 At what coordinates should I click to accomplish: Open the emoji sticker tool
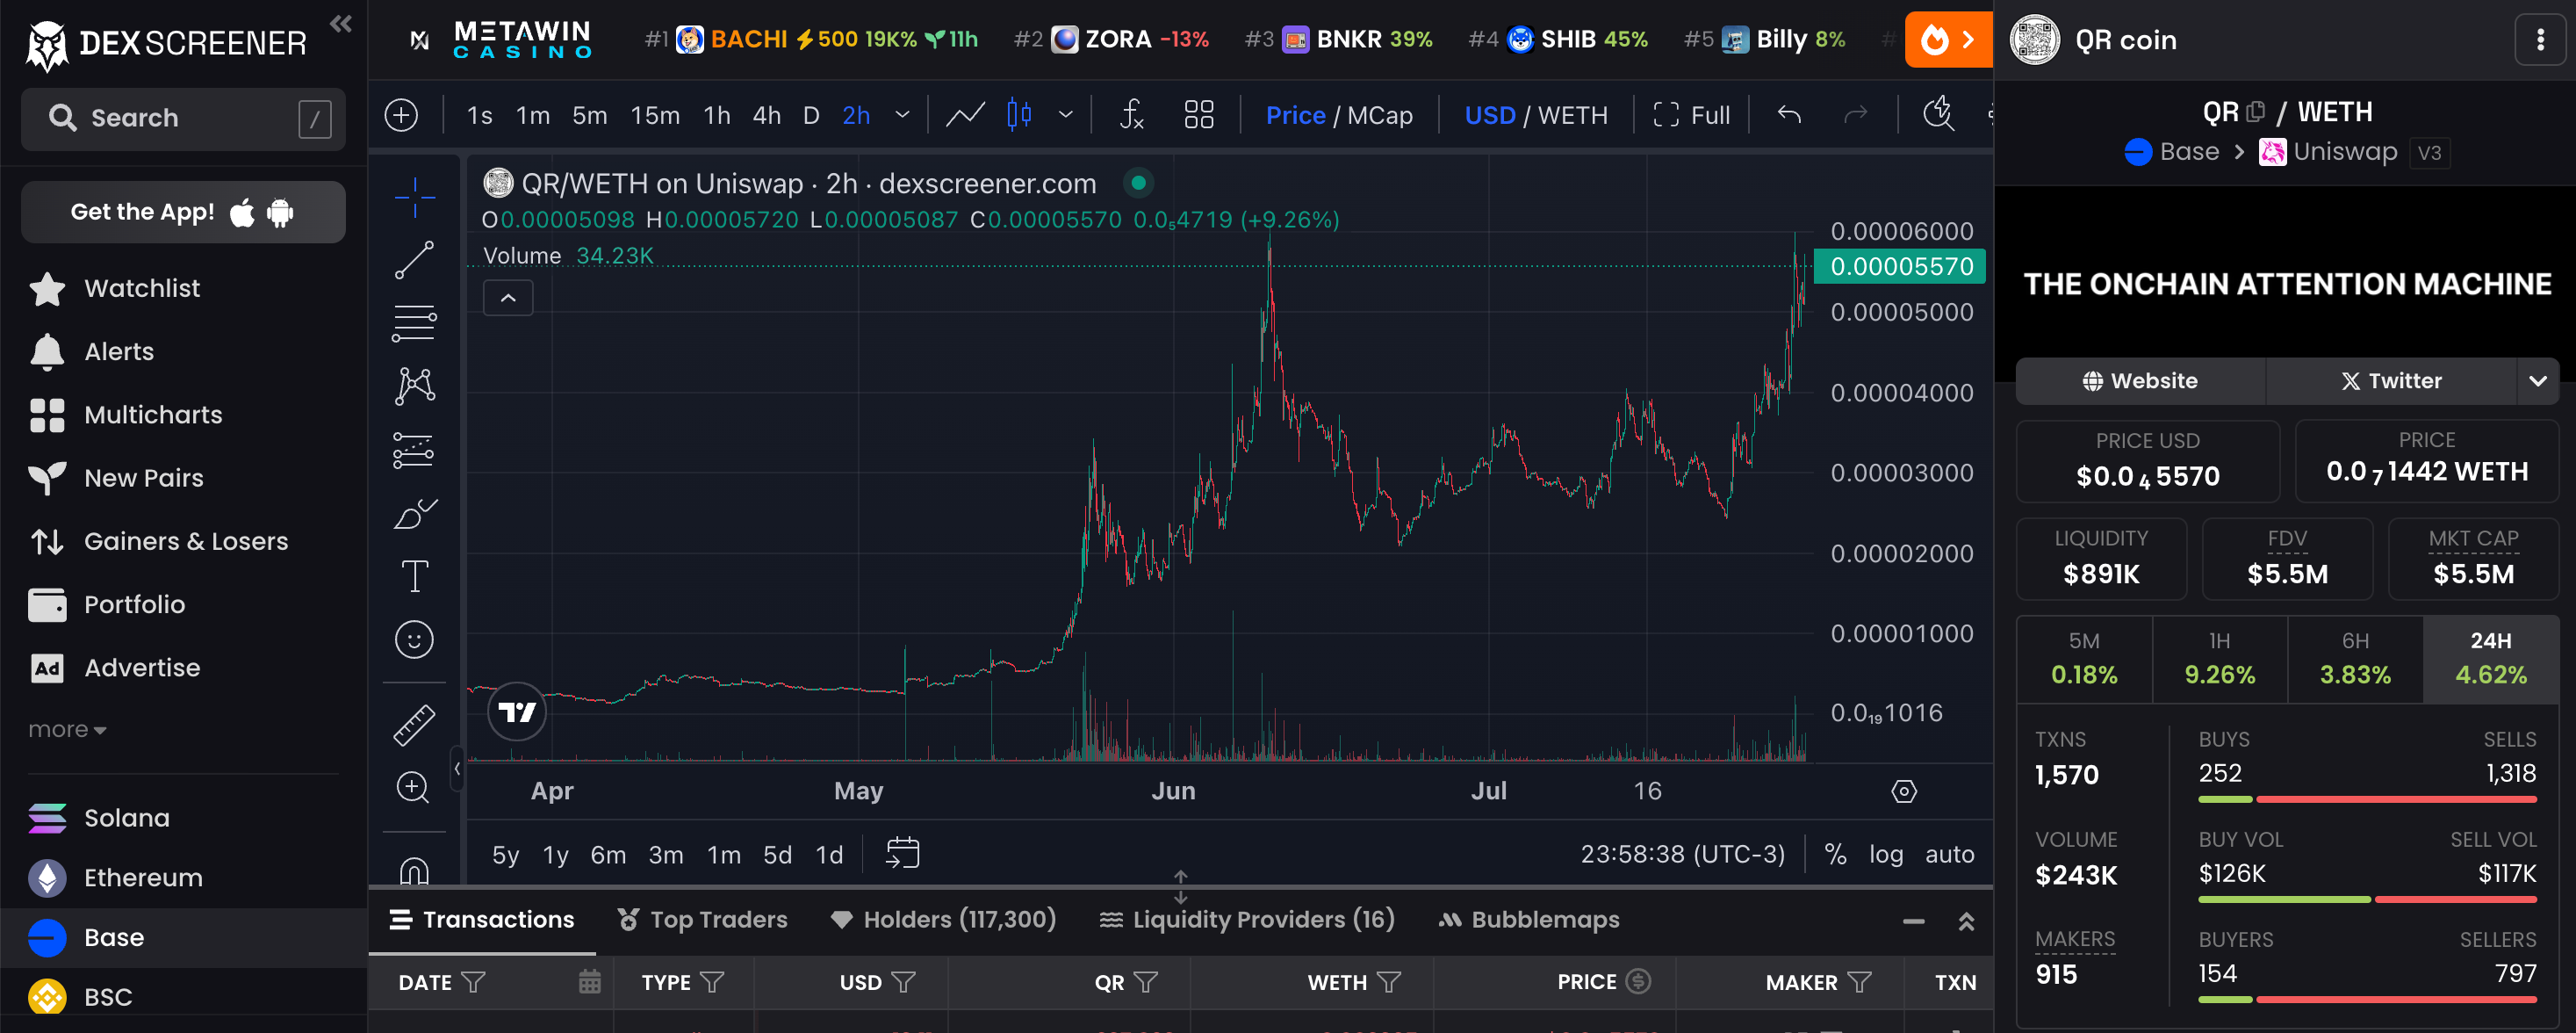point(414,640)
